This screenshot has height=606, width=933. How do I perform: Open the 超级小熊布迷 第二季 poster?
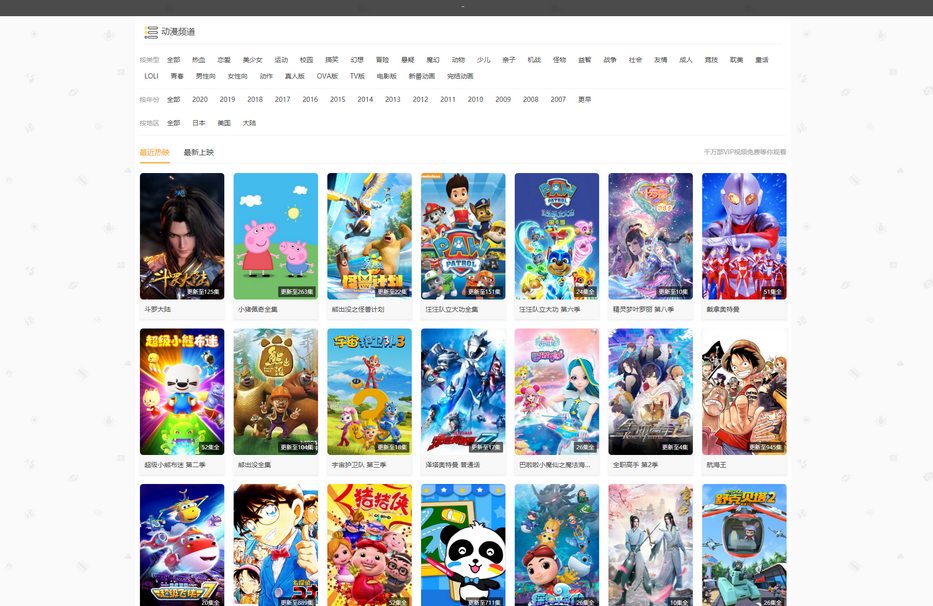[182, 392]
